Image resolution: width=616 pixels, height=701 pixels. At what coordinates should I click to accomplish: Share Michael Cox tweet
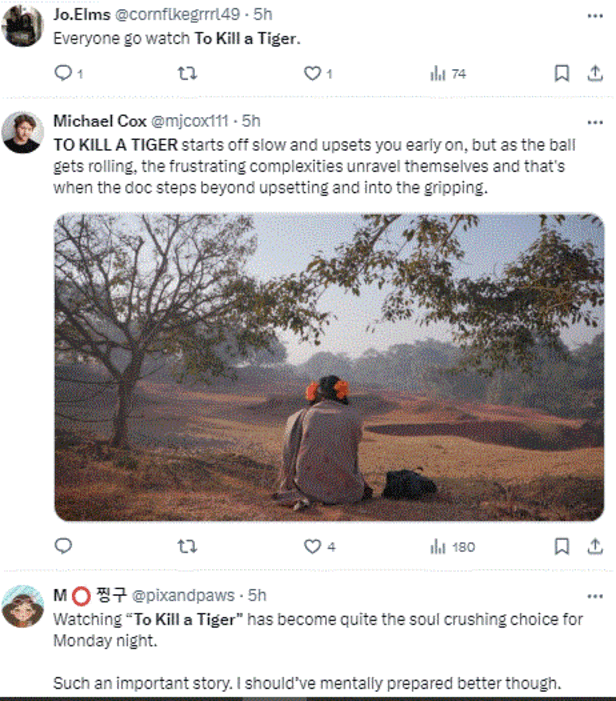tap(595, 546)
